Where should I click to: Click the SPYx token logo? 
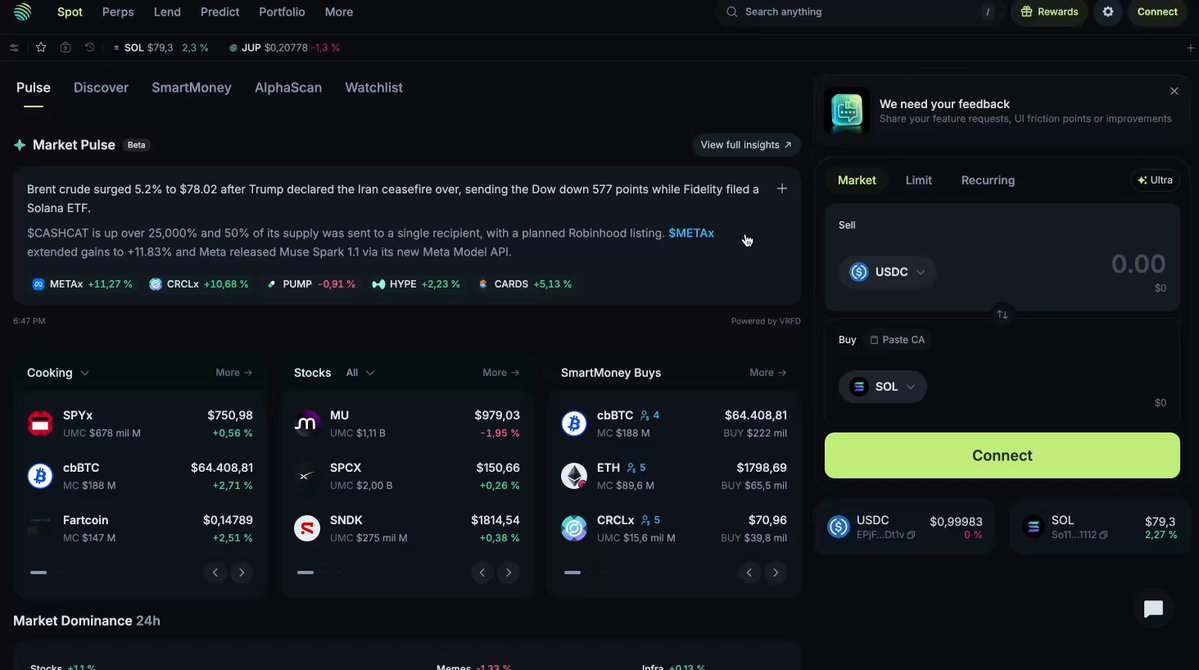tap(40, 423)
